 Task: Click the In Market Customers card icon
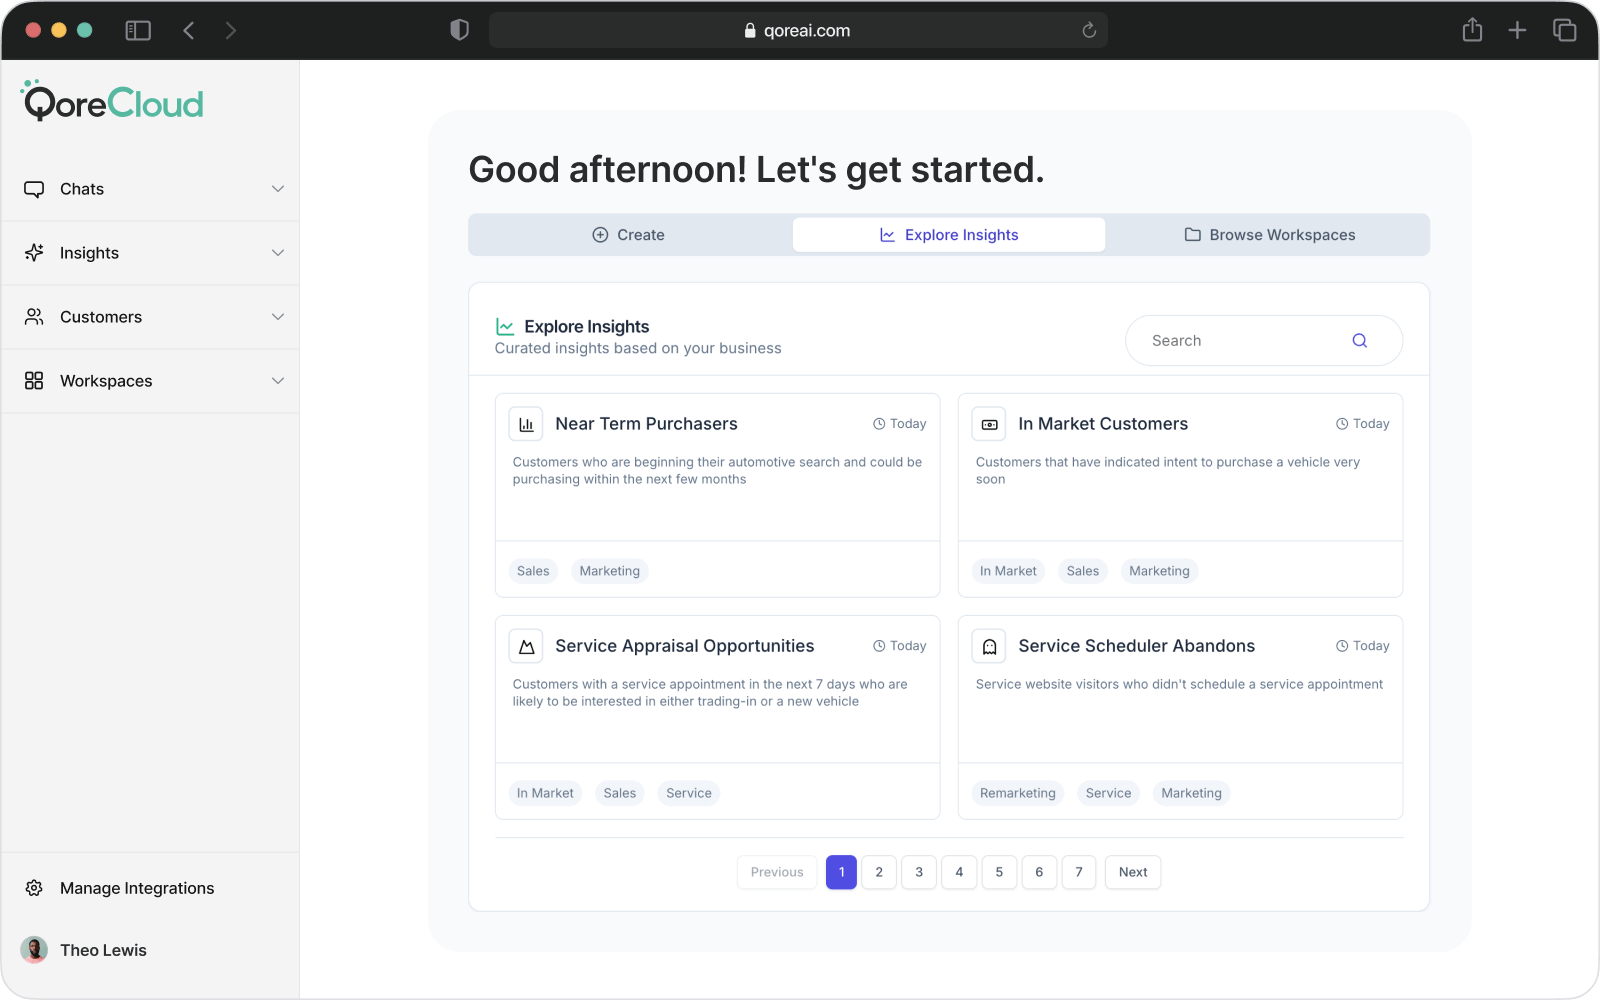pos(989,424)
